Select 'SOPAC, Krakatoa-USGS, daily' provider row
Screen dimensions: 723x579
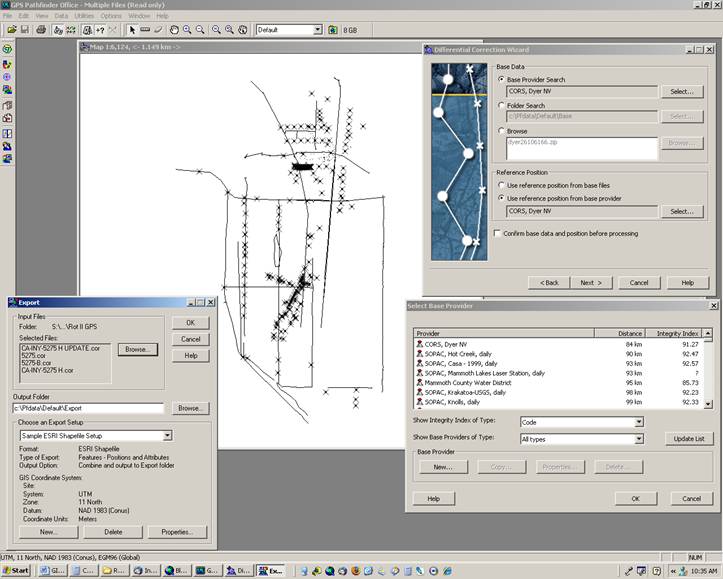pyautogui.click(x=558, y=392)
